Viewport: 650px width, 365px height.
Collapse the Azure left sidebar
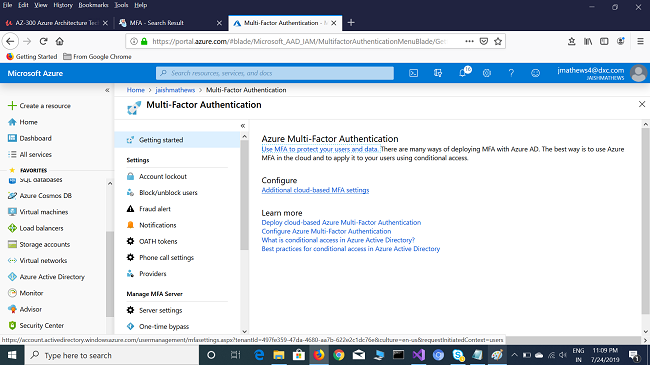(107, 90)
